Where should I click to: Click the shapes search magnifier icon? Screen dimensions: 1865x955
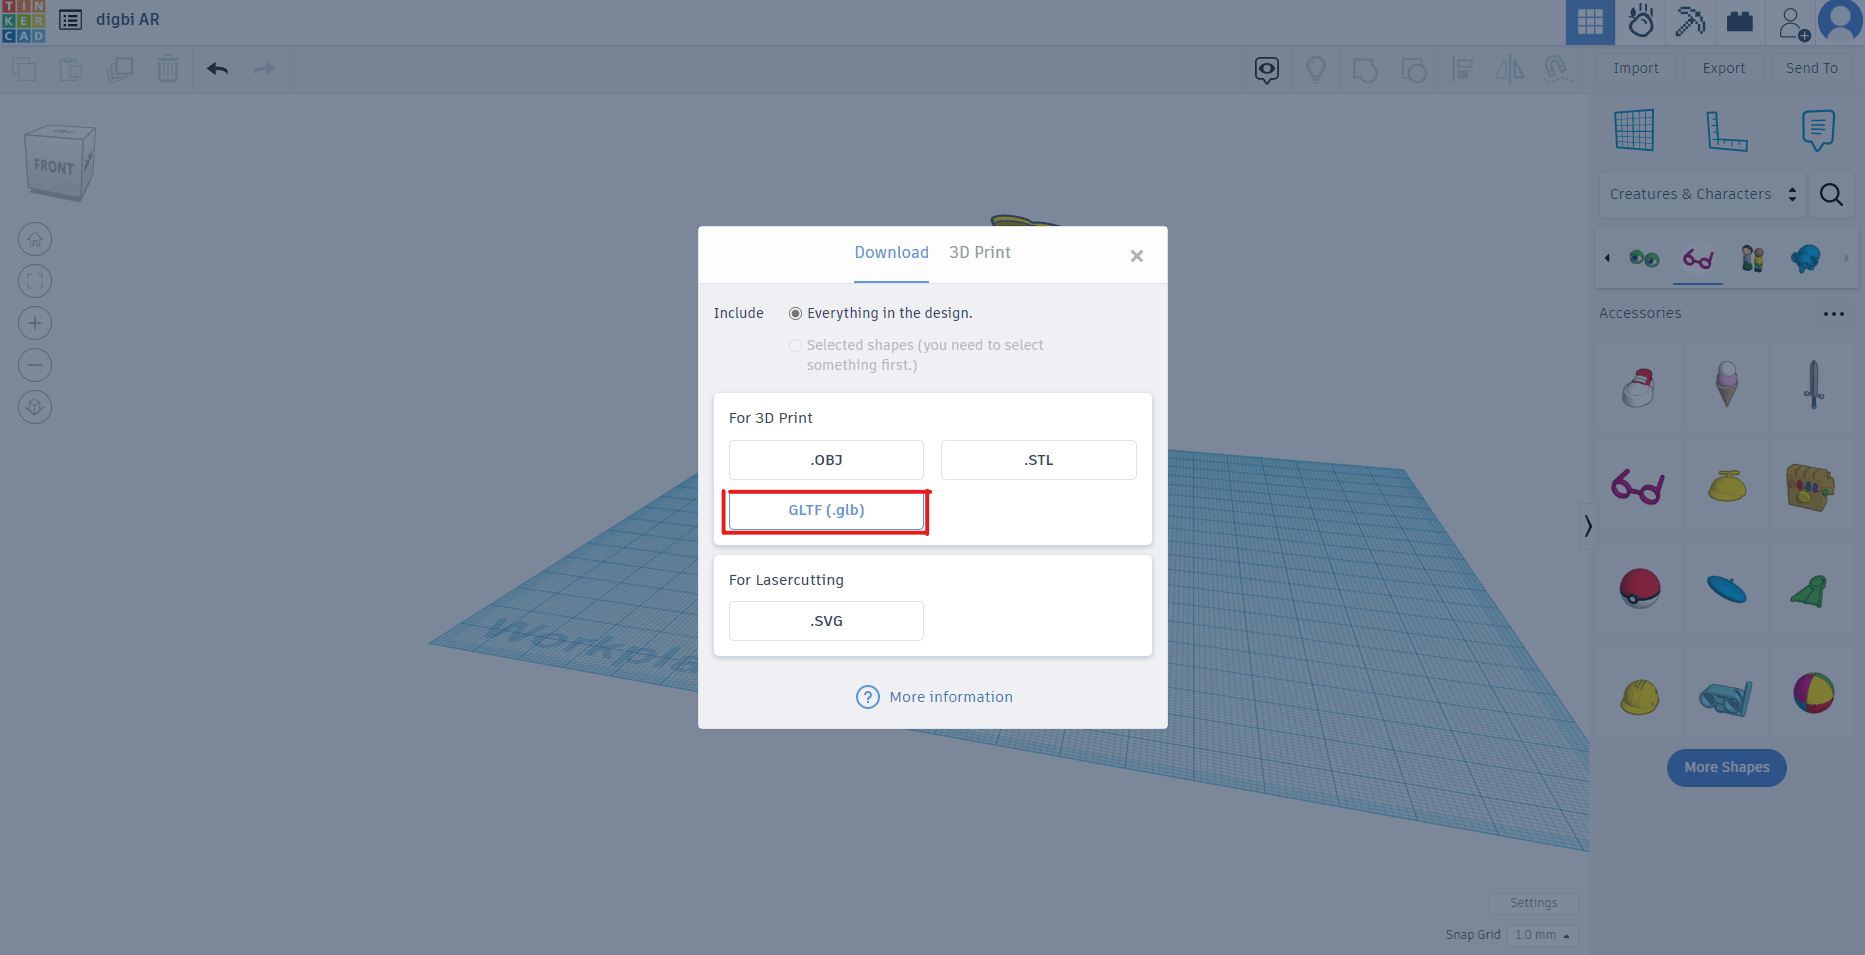click(x=1831, y=194)
